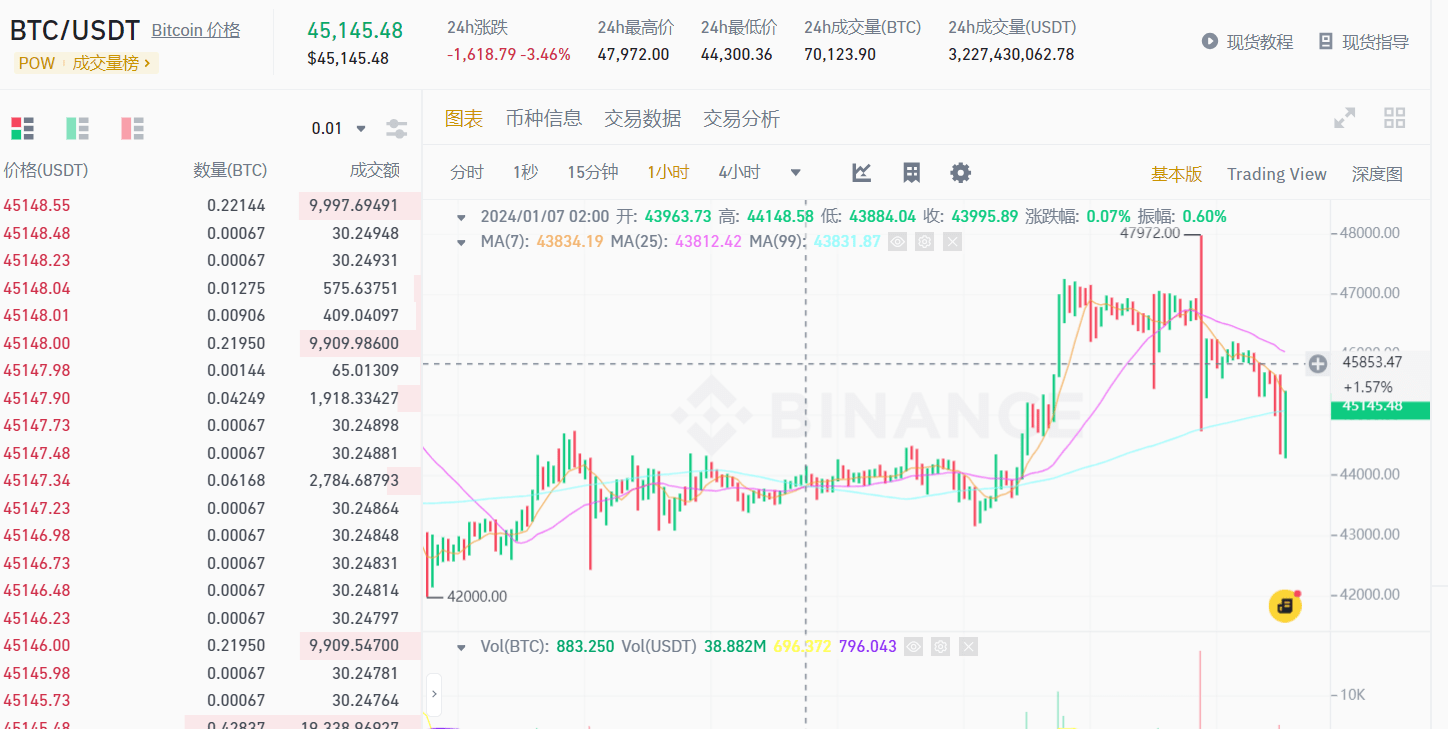Open the chart indicators icon
Screen dimensions: 1448x729
[861, 172]
